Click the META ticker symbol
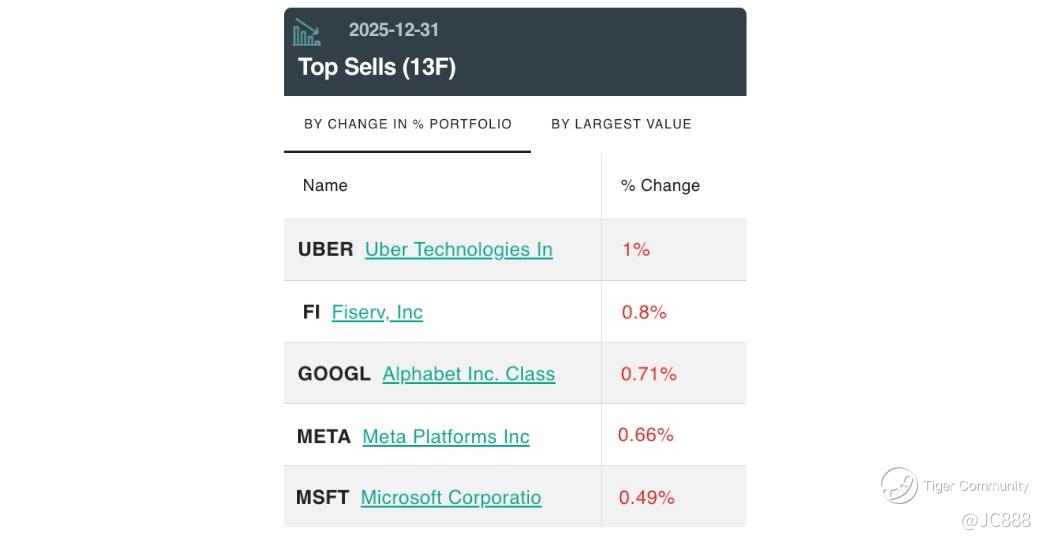Image resolution: width=1051 pixels, height=545 pixels. click(x=324, y=436)
